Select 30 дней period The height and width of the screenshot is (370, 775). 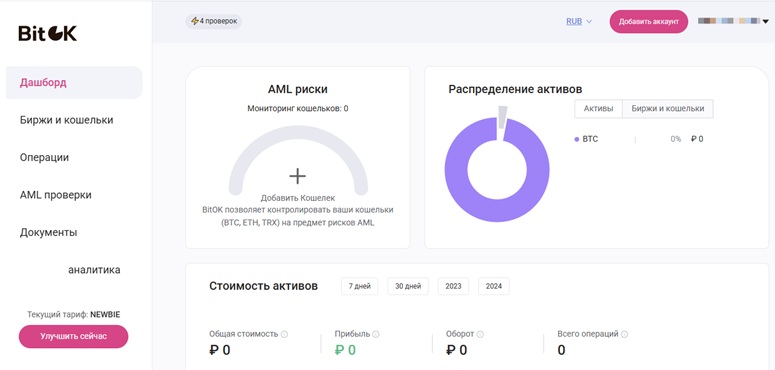[x=408, y=287]
